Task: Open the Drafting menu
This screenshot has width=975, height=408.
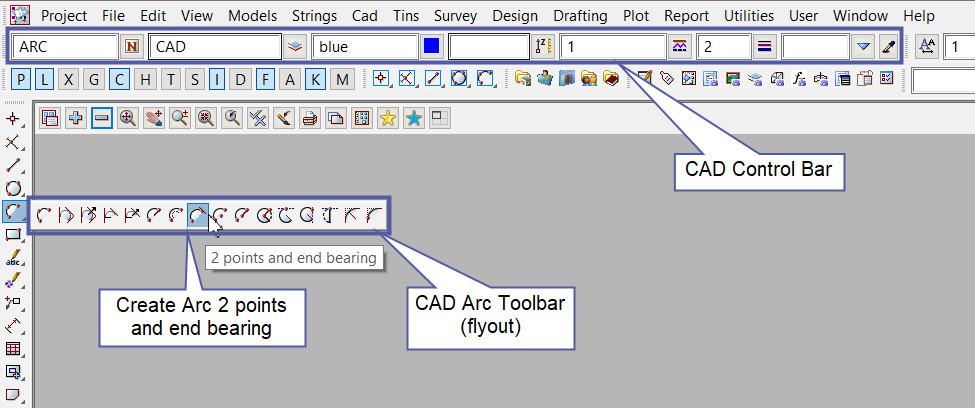Action: [x=580, y=16]
